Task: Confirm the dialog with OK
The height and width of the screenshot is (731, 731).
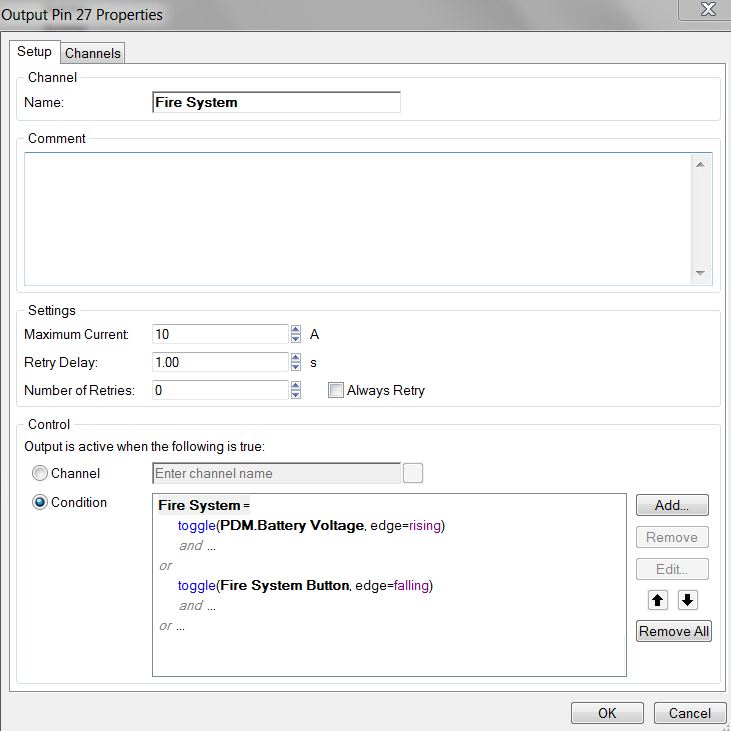Action: (607, 713)
